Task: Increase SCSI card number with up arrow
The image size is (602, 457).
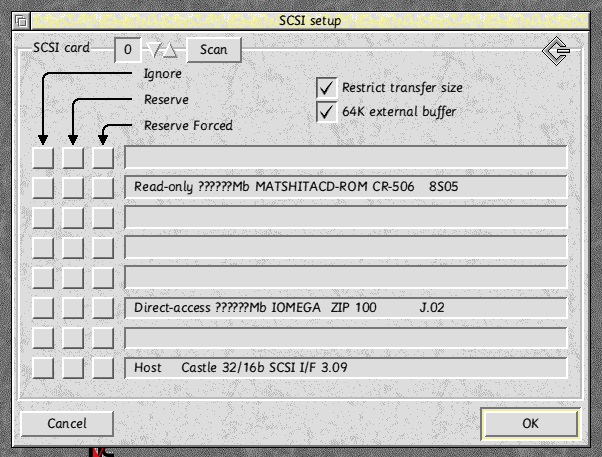Action: pyautogui.click(x=169, y=50)
